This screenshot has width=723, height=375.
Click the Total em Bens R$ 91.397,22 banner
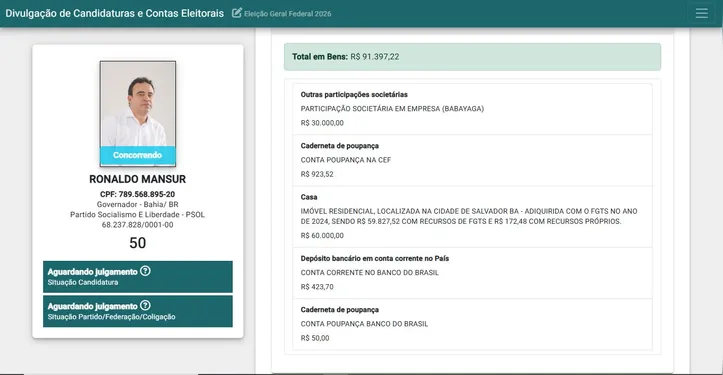[x=472, y=57]
